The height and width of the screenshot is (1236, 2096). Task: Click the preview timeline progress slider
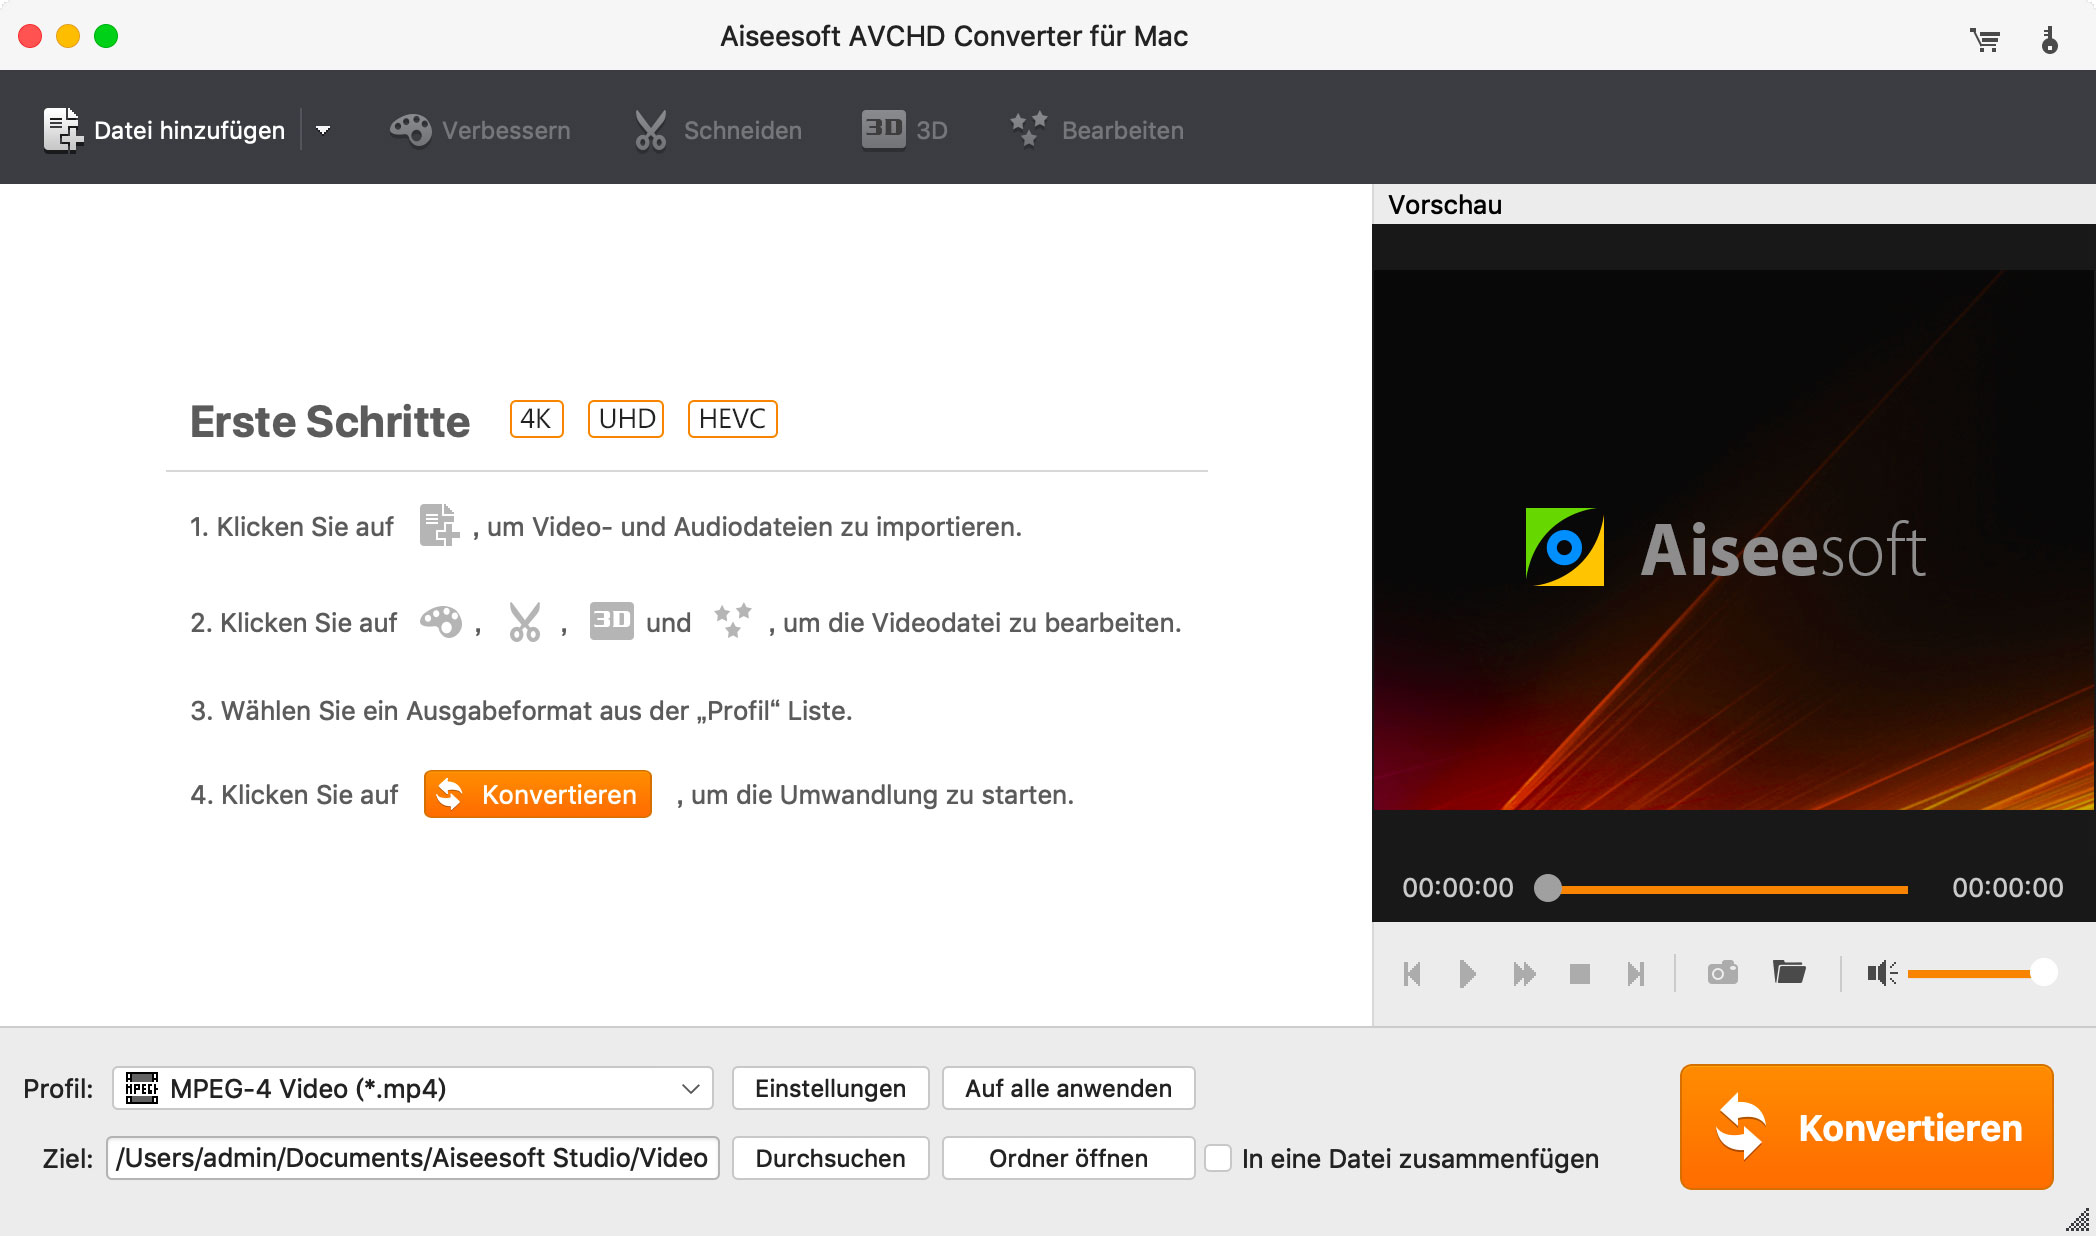1722,888
